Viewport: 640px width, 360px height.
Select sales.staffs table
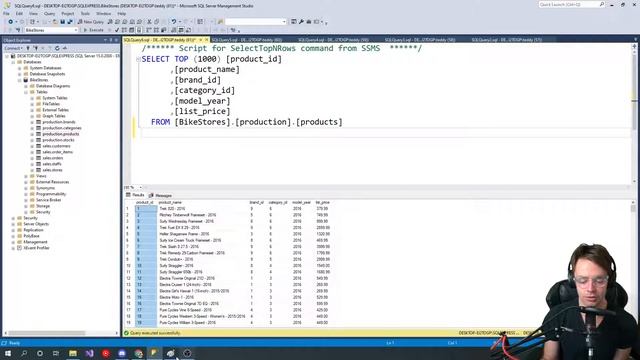tap(51, 164)
